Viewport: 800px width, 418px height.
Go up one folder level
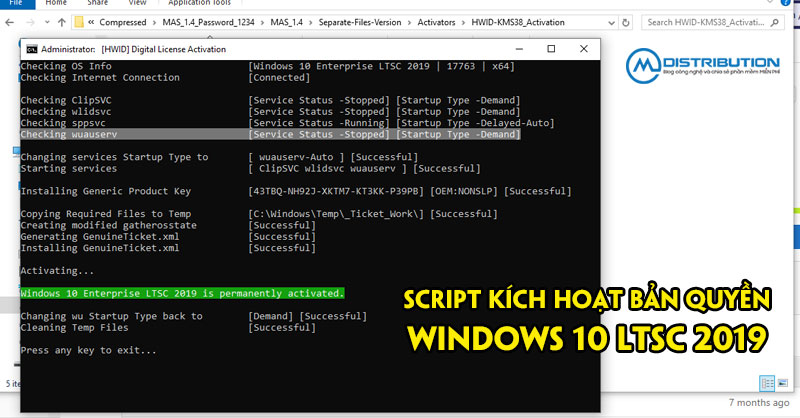point(62,22)
